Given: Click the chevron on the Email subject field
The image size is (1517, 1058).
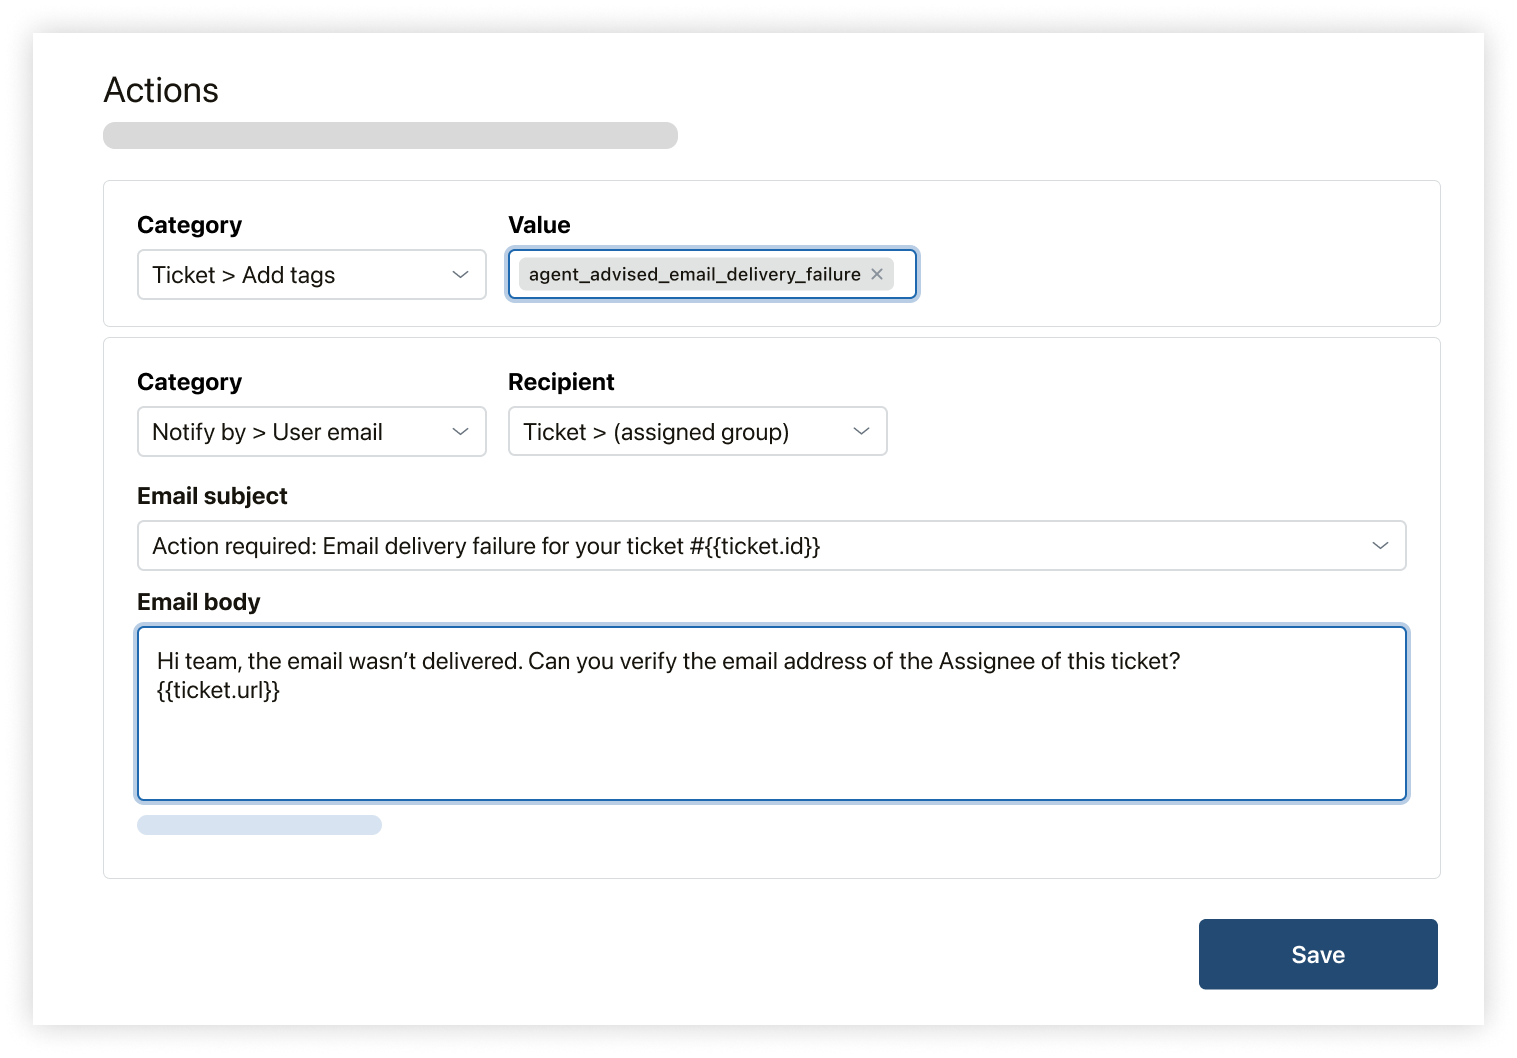Looking at the screenshot, I should coord(1380,546).
